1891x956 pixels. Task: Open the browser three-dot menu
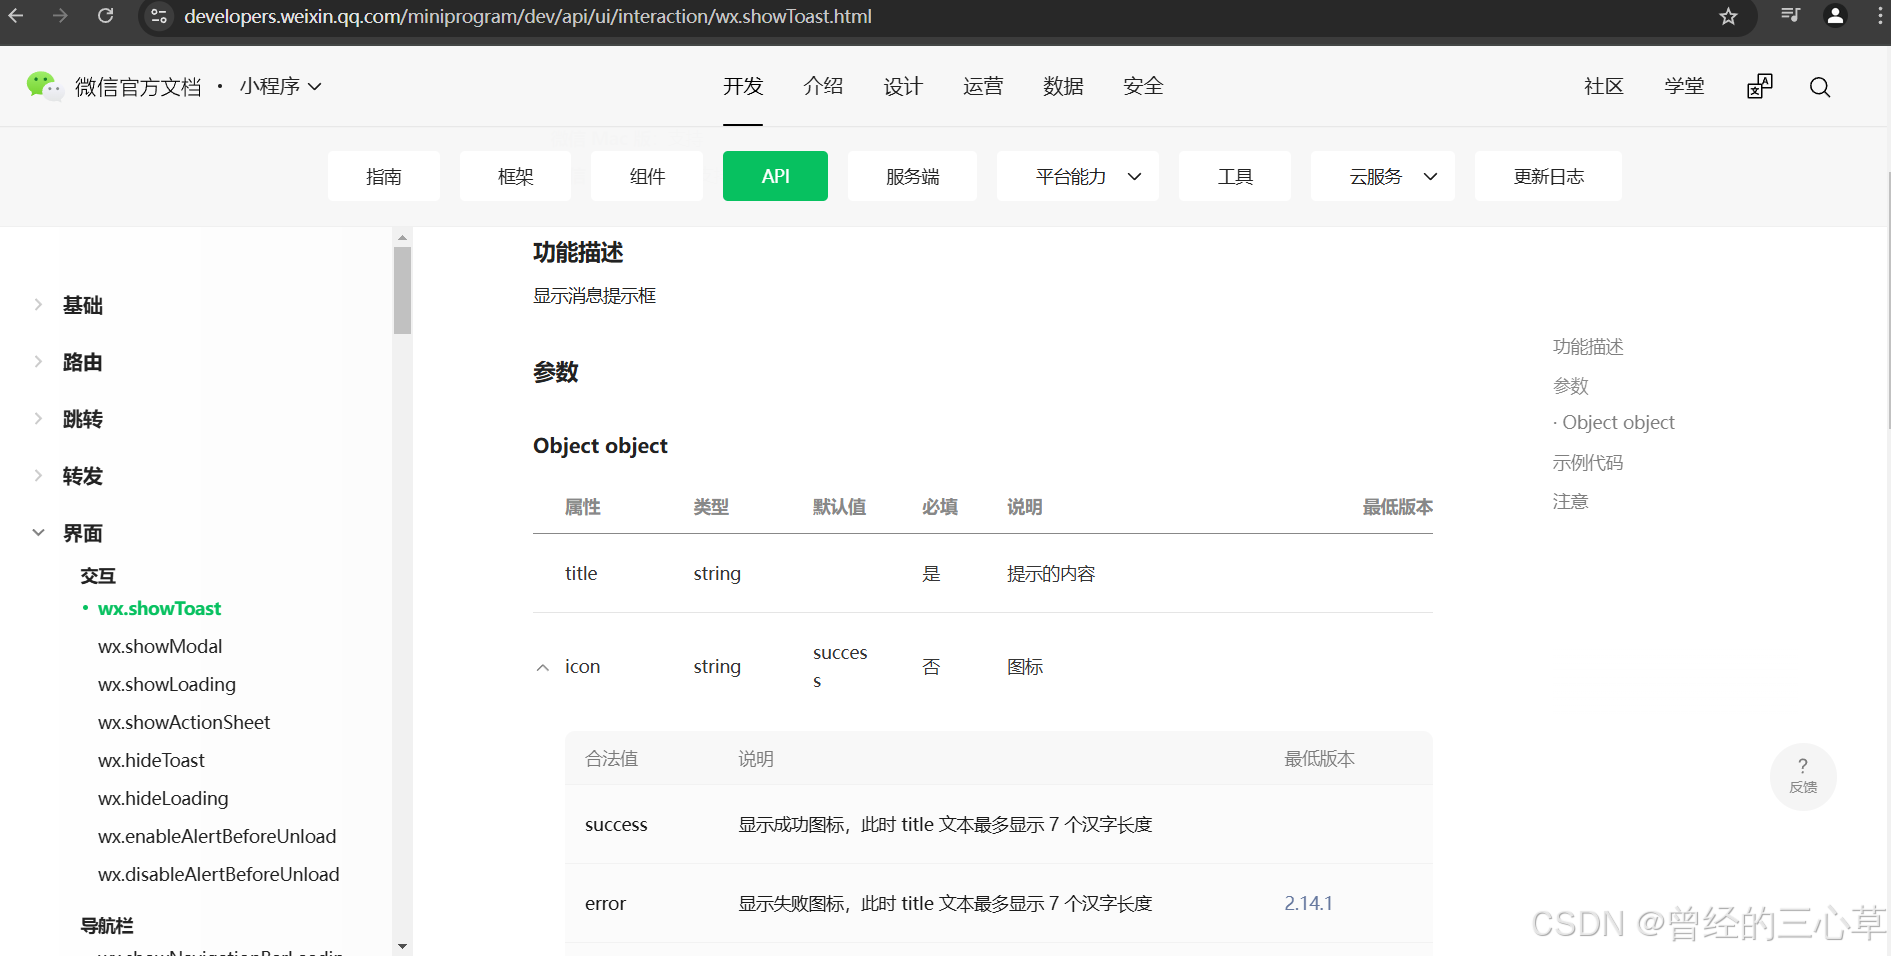[1880, 16]
